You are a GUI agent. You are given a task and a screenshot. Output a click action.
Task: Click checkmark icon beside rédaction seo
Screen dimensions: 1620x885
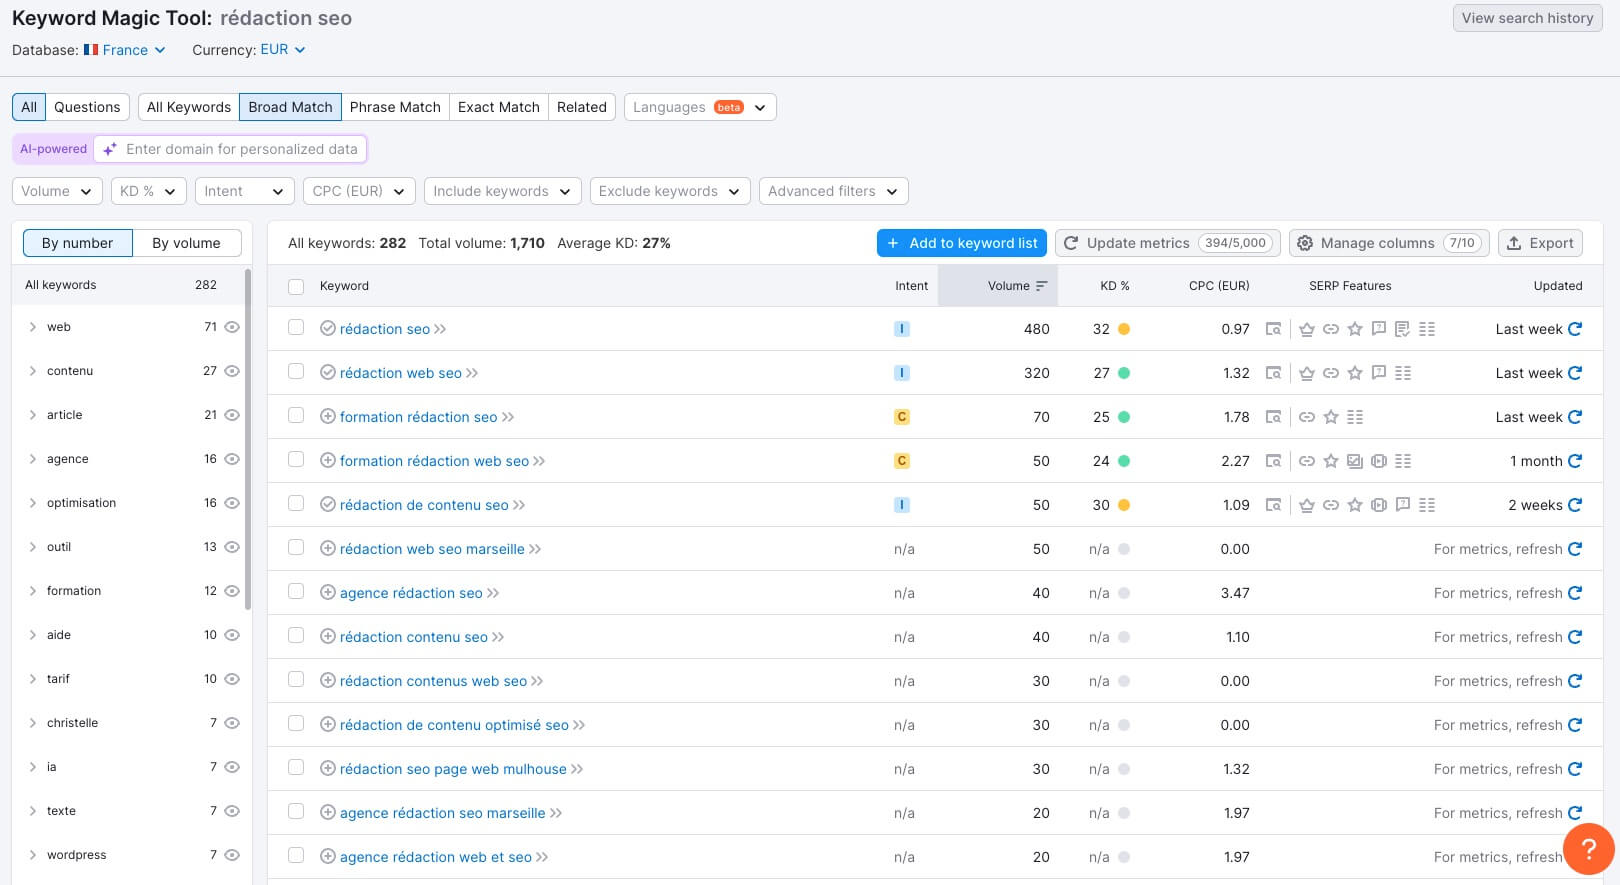327,329
